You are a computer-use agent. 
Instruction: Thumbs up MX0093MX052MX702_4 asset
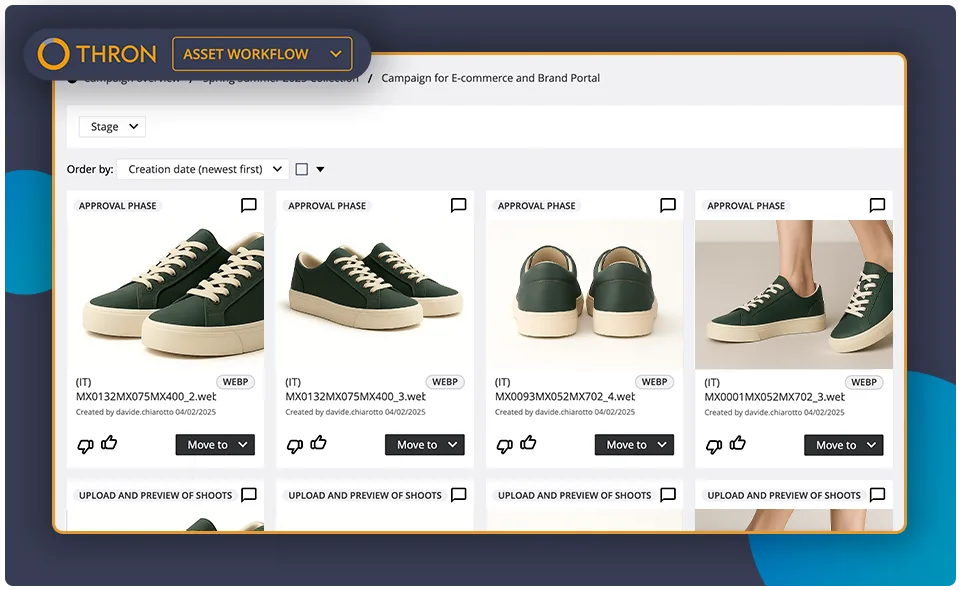click(x=528, y=442)
